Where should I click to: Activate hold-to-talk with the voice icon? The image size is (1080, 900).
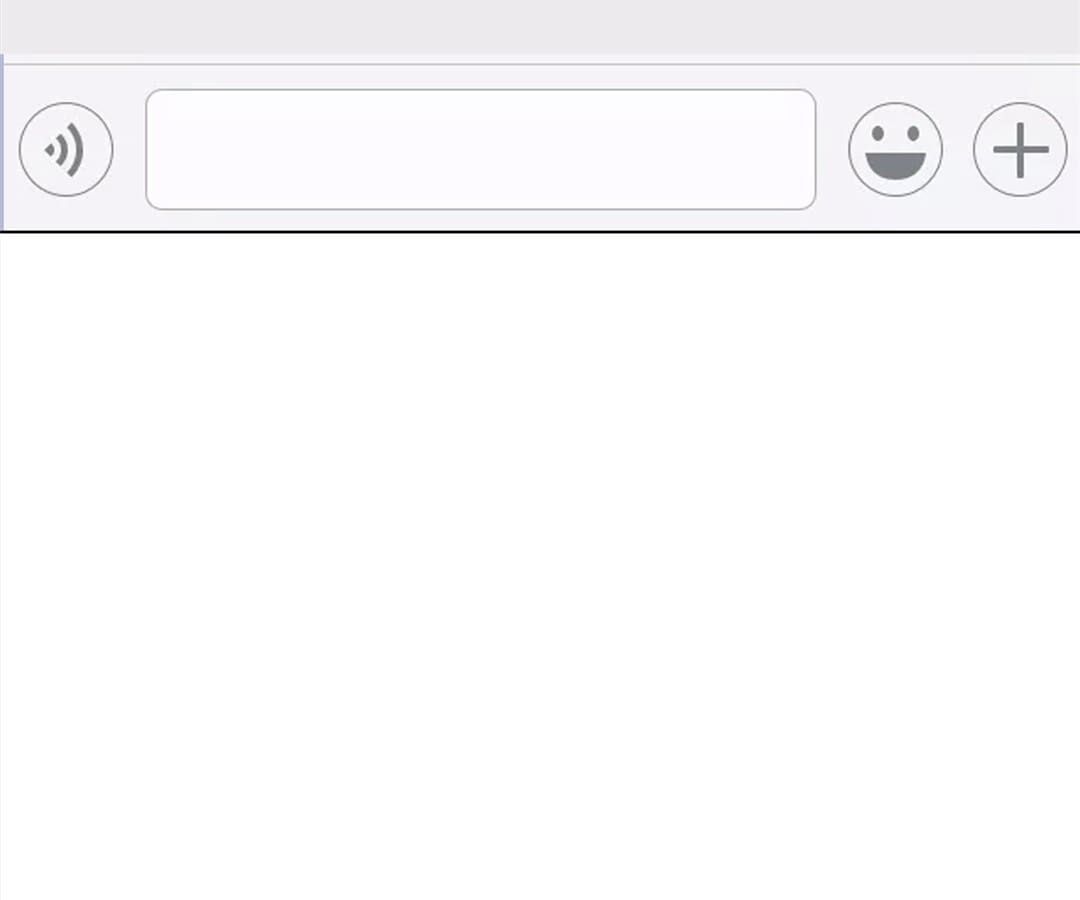[x=66, y=149]
